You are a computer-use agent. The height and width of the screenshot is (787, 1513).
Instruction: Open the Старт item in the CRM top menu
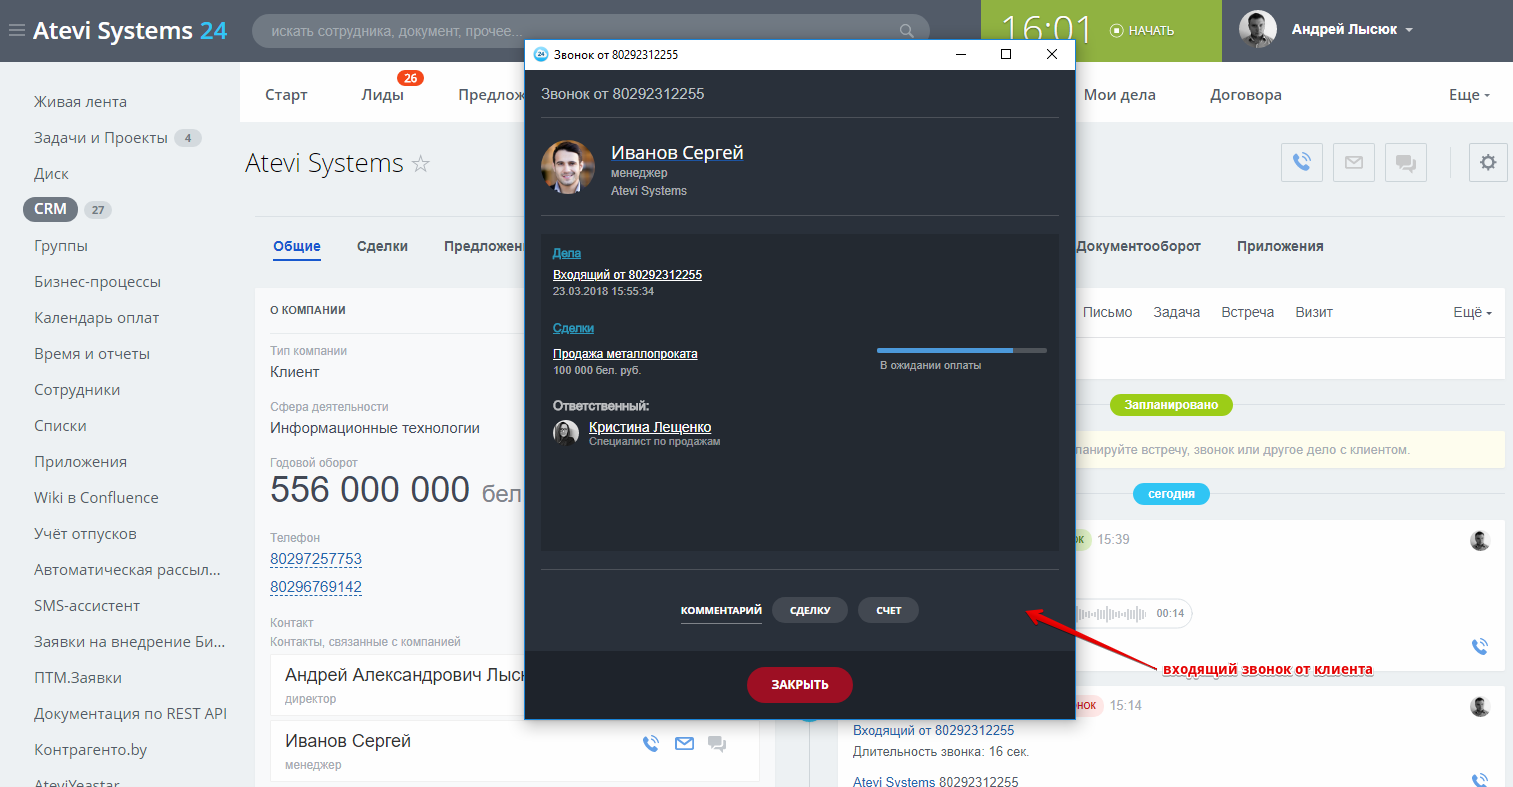click(x=286, y=95)
